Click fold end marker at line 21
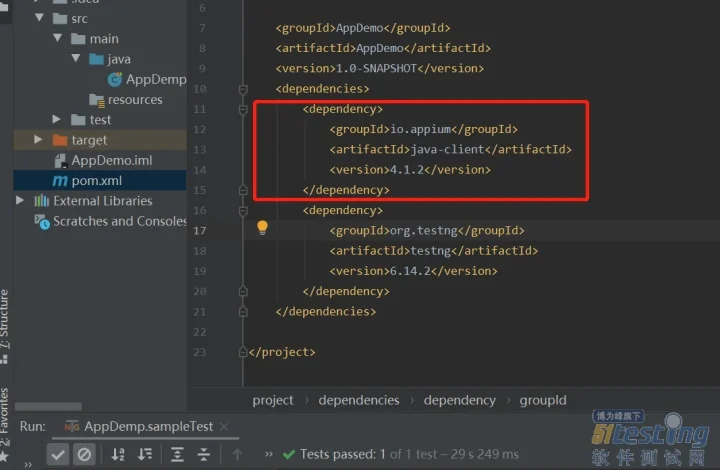 pos(243,312)
